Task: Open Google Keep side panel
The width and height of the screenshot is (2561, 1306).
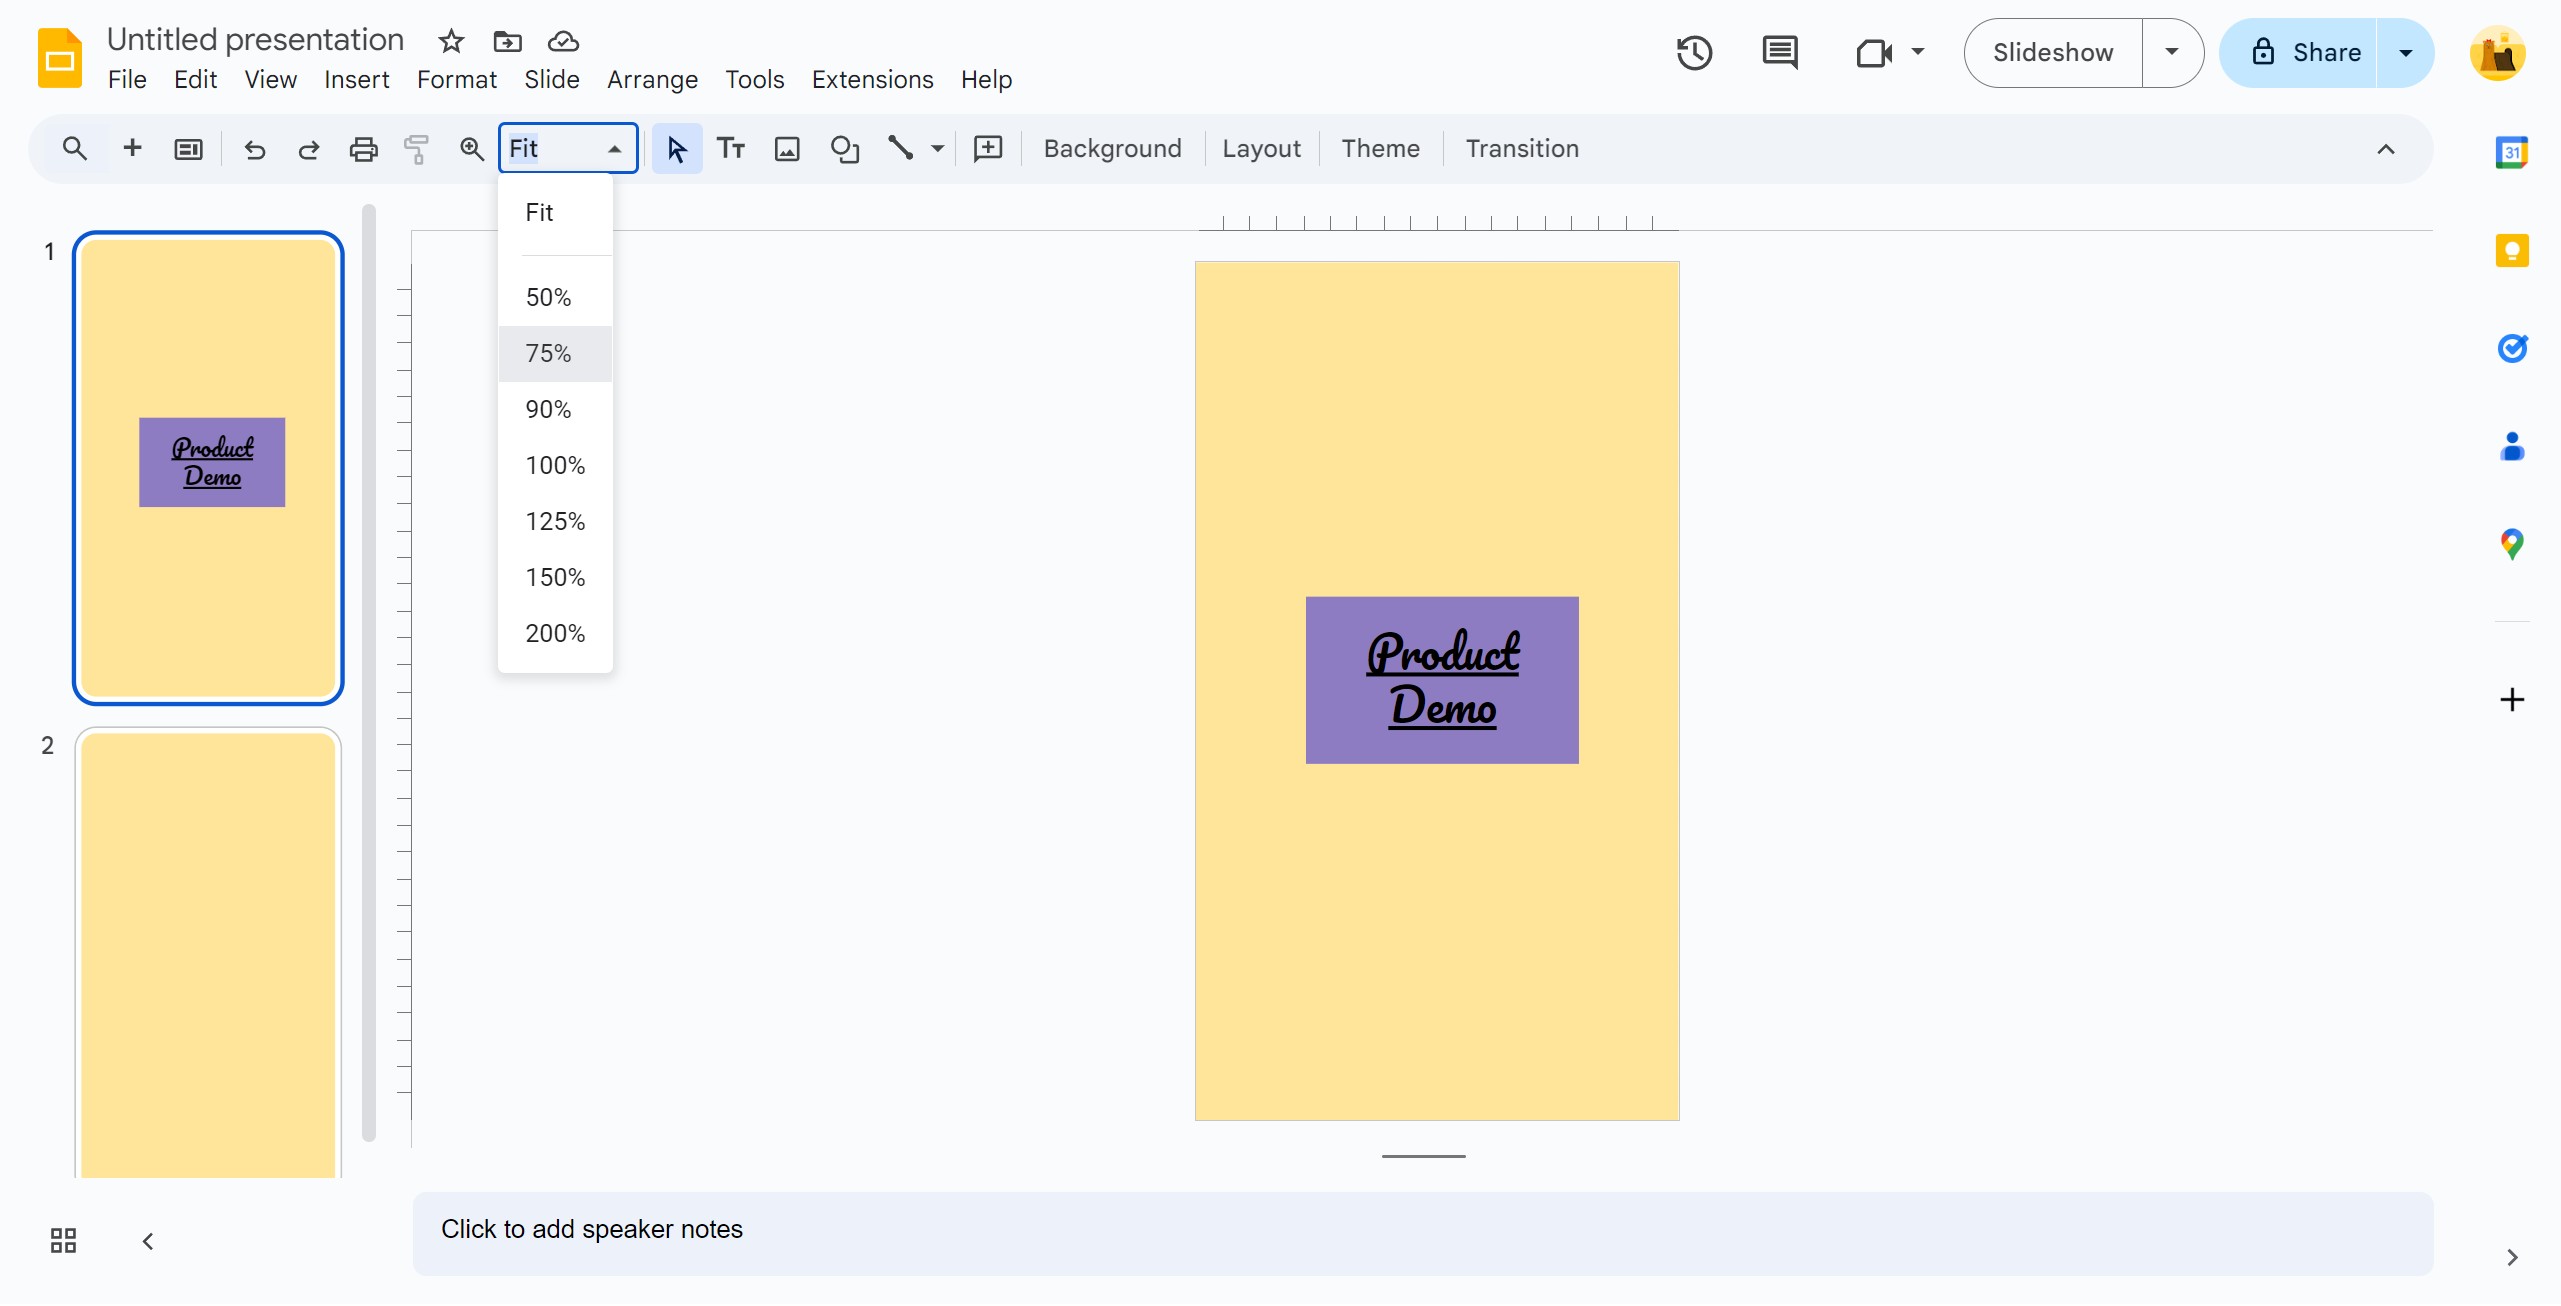Action: pos(2511,250)
